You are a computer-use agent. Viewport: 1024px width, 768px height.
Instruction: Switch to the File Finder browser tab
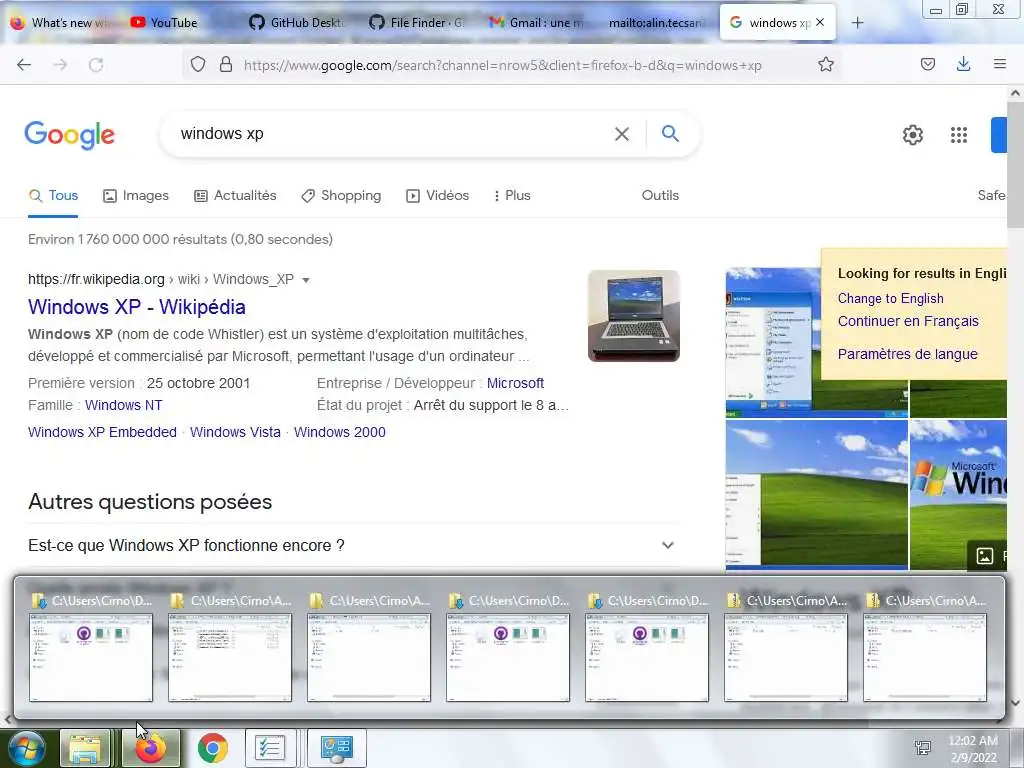(418, 23)
